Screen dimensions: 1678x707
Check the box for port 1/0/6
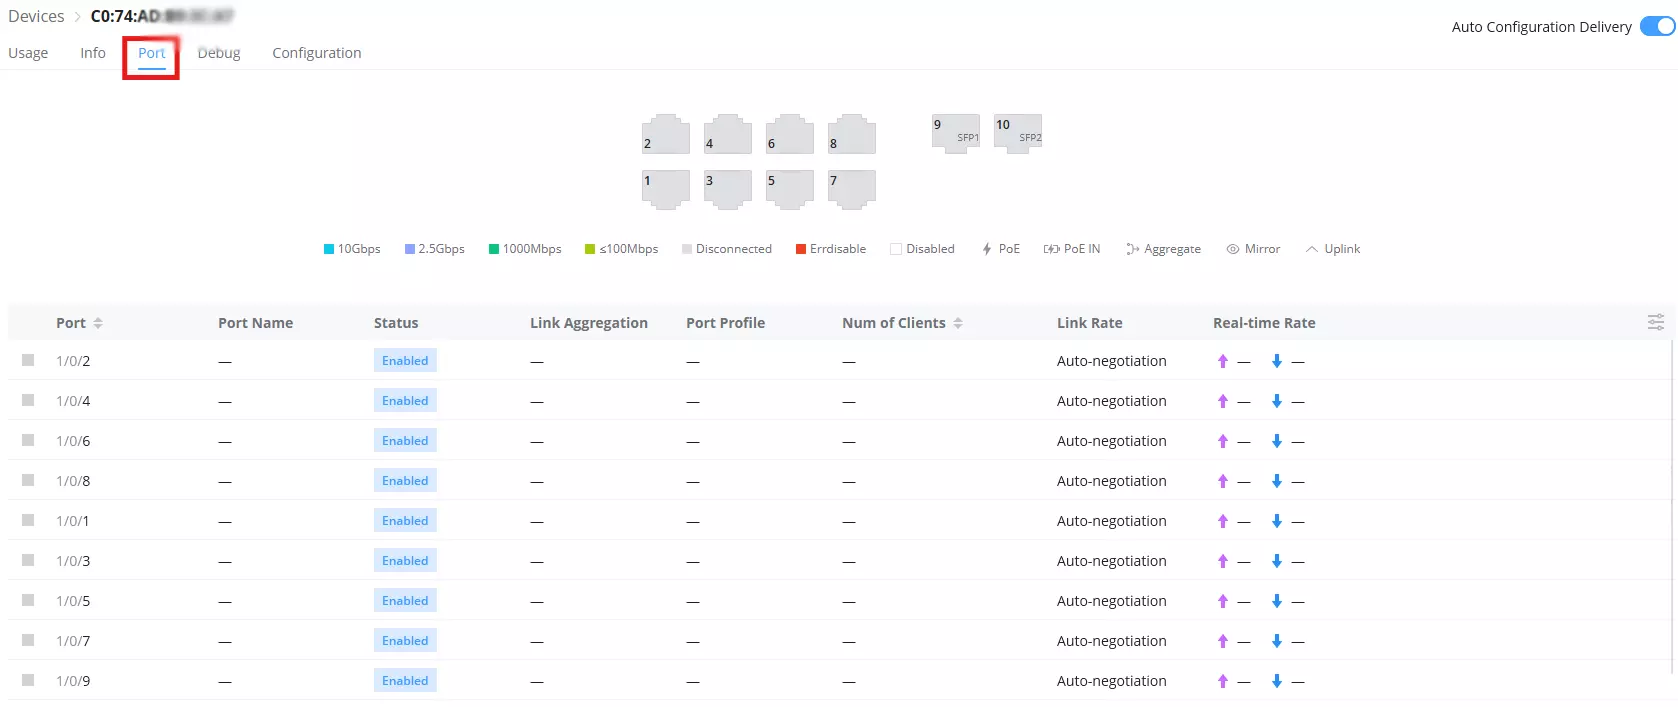(x=28, y=440)
